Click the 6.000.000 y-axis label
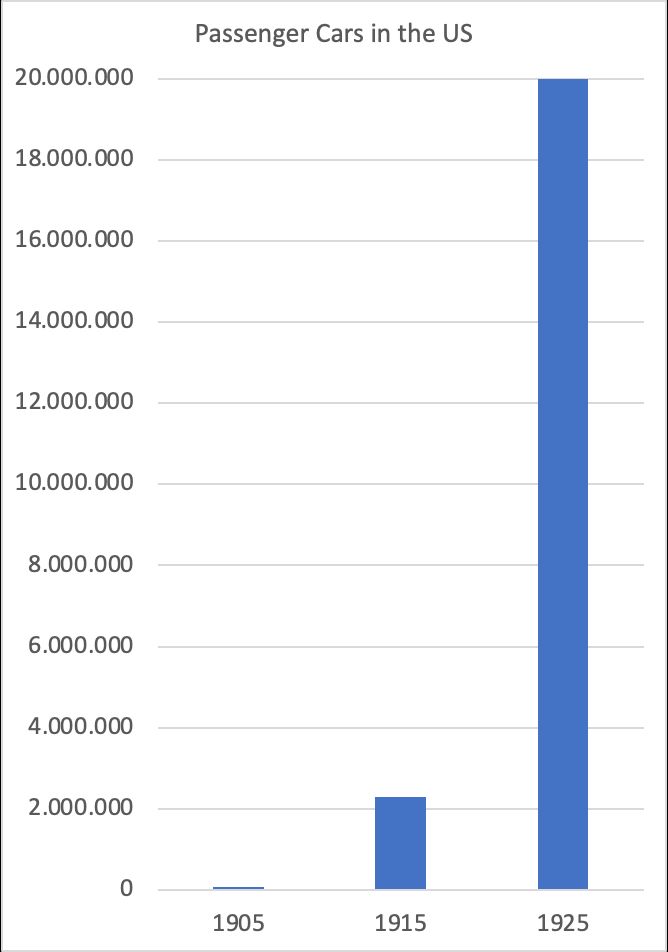 coord(82,646)
